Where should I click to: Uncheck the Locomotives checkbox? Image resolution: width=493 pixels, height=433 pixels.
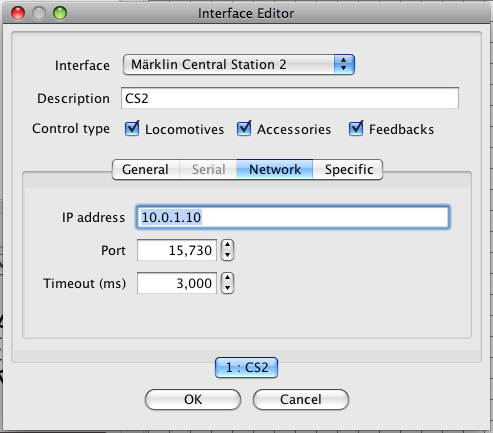[x=132, y=129]
